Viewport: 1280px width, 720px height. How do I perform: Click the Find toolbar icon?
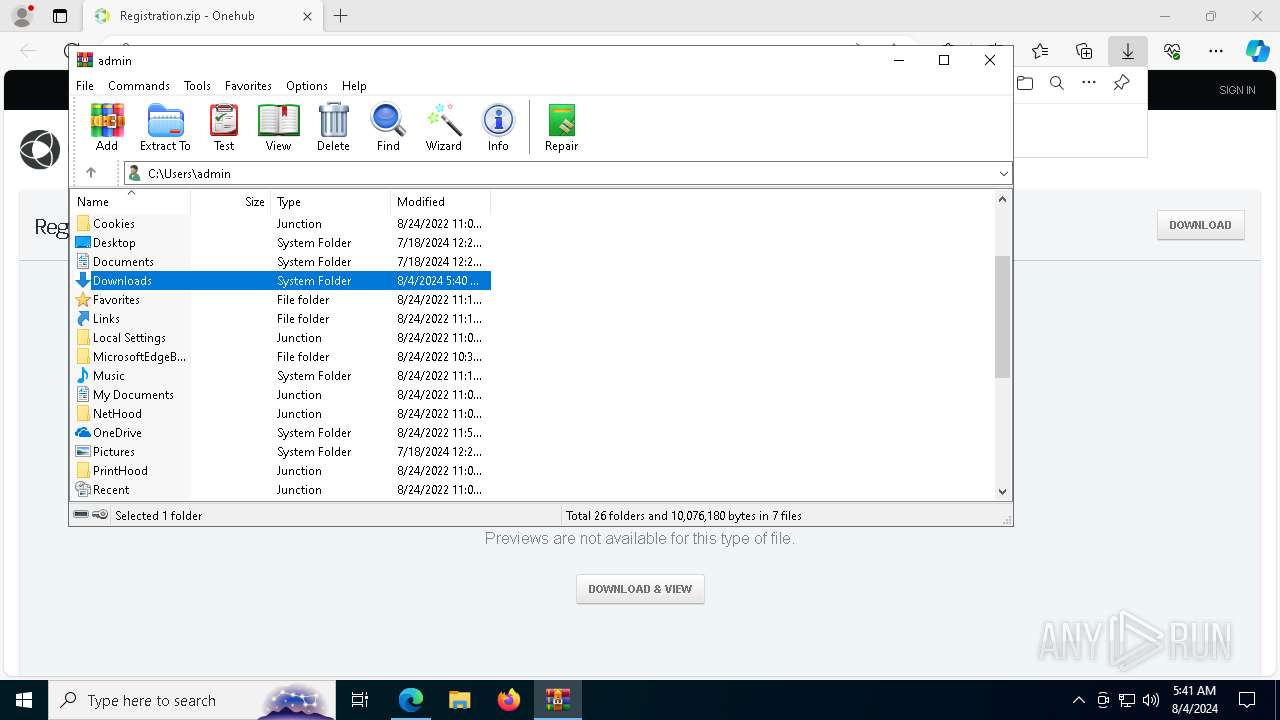(x=388, y=127)
